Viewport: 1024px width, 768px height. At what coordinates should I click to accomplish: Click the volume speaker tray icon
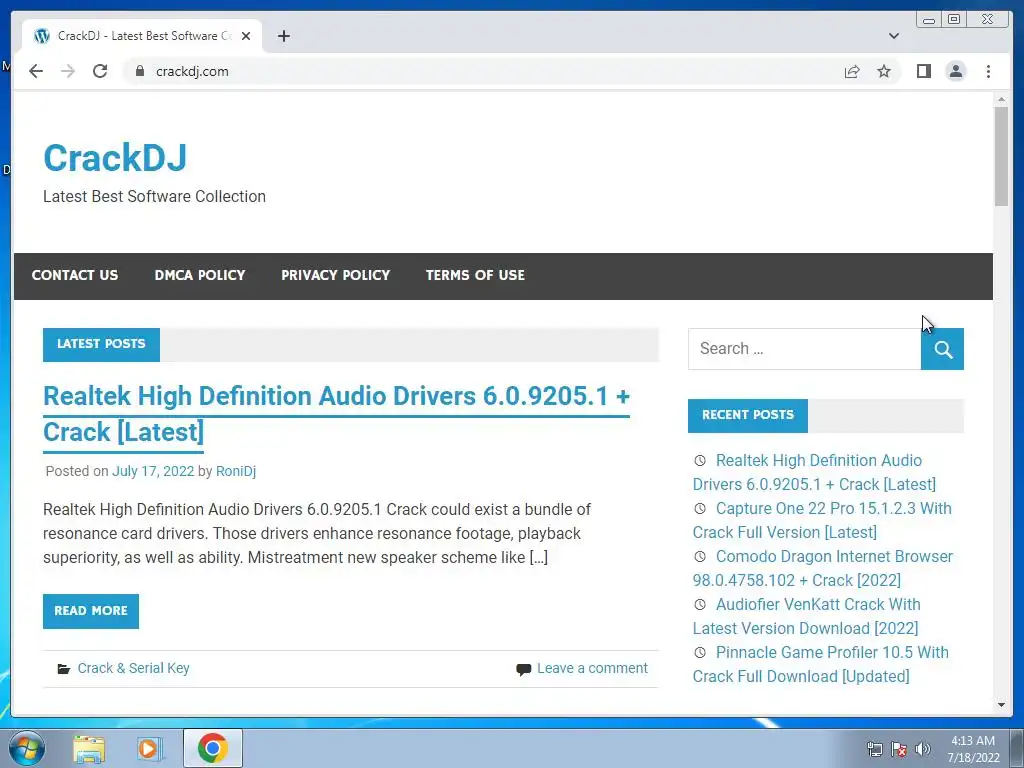click(x=922, y=749)
